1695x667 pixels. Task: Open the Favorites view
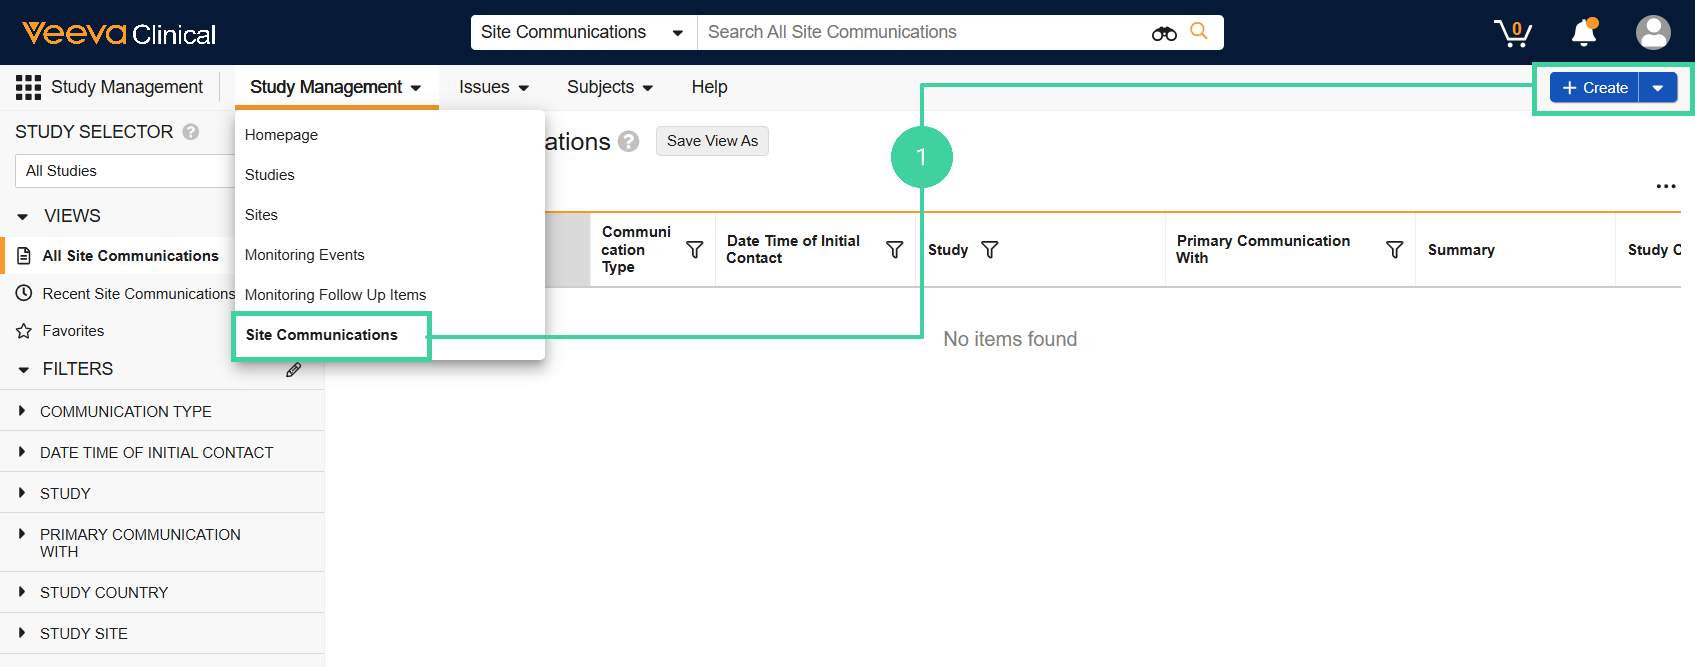pos(73,331)
